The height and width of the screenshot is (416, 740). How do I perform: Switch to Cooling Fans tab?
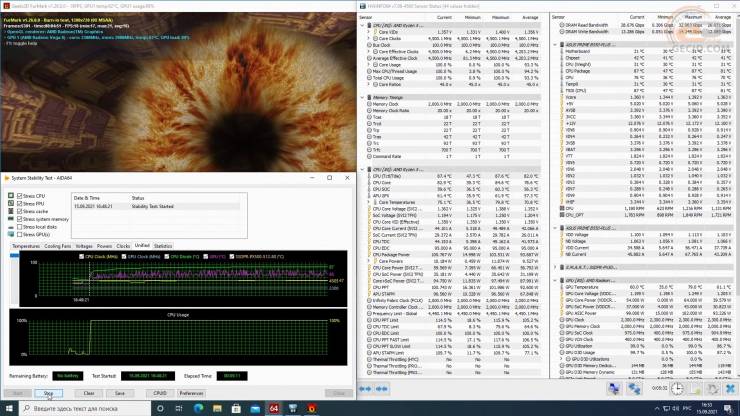pyautogui.click(x=58, y=246)
